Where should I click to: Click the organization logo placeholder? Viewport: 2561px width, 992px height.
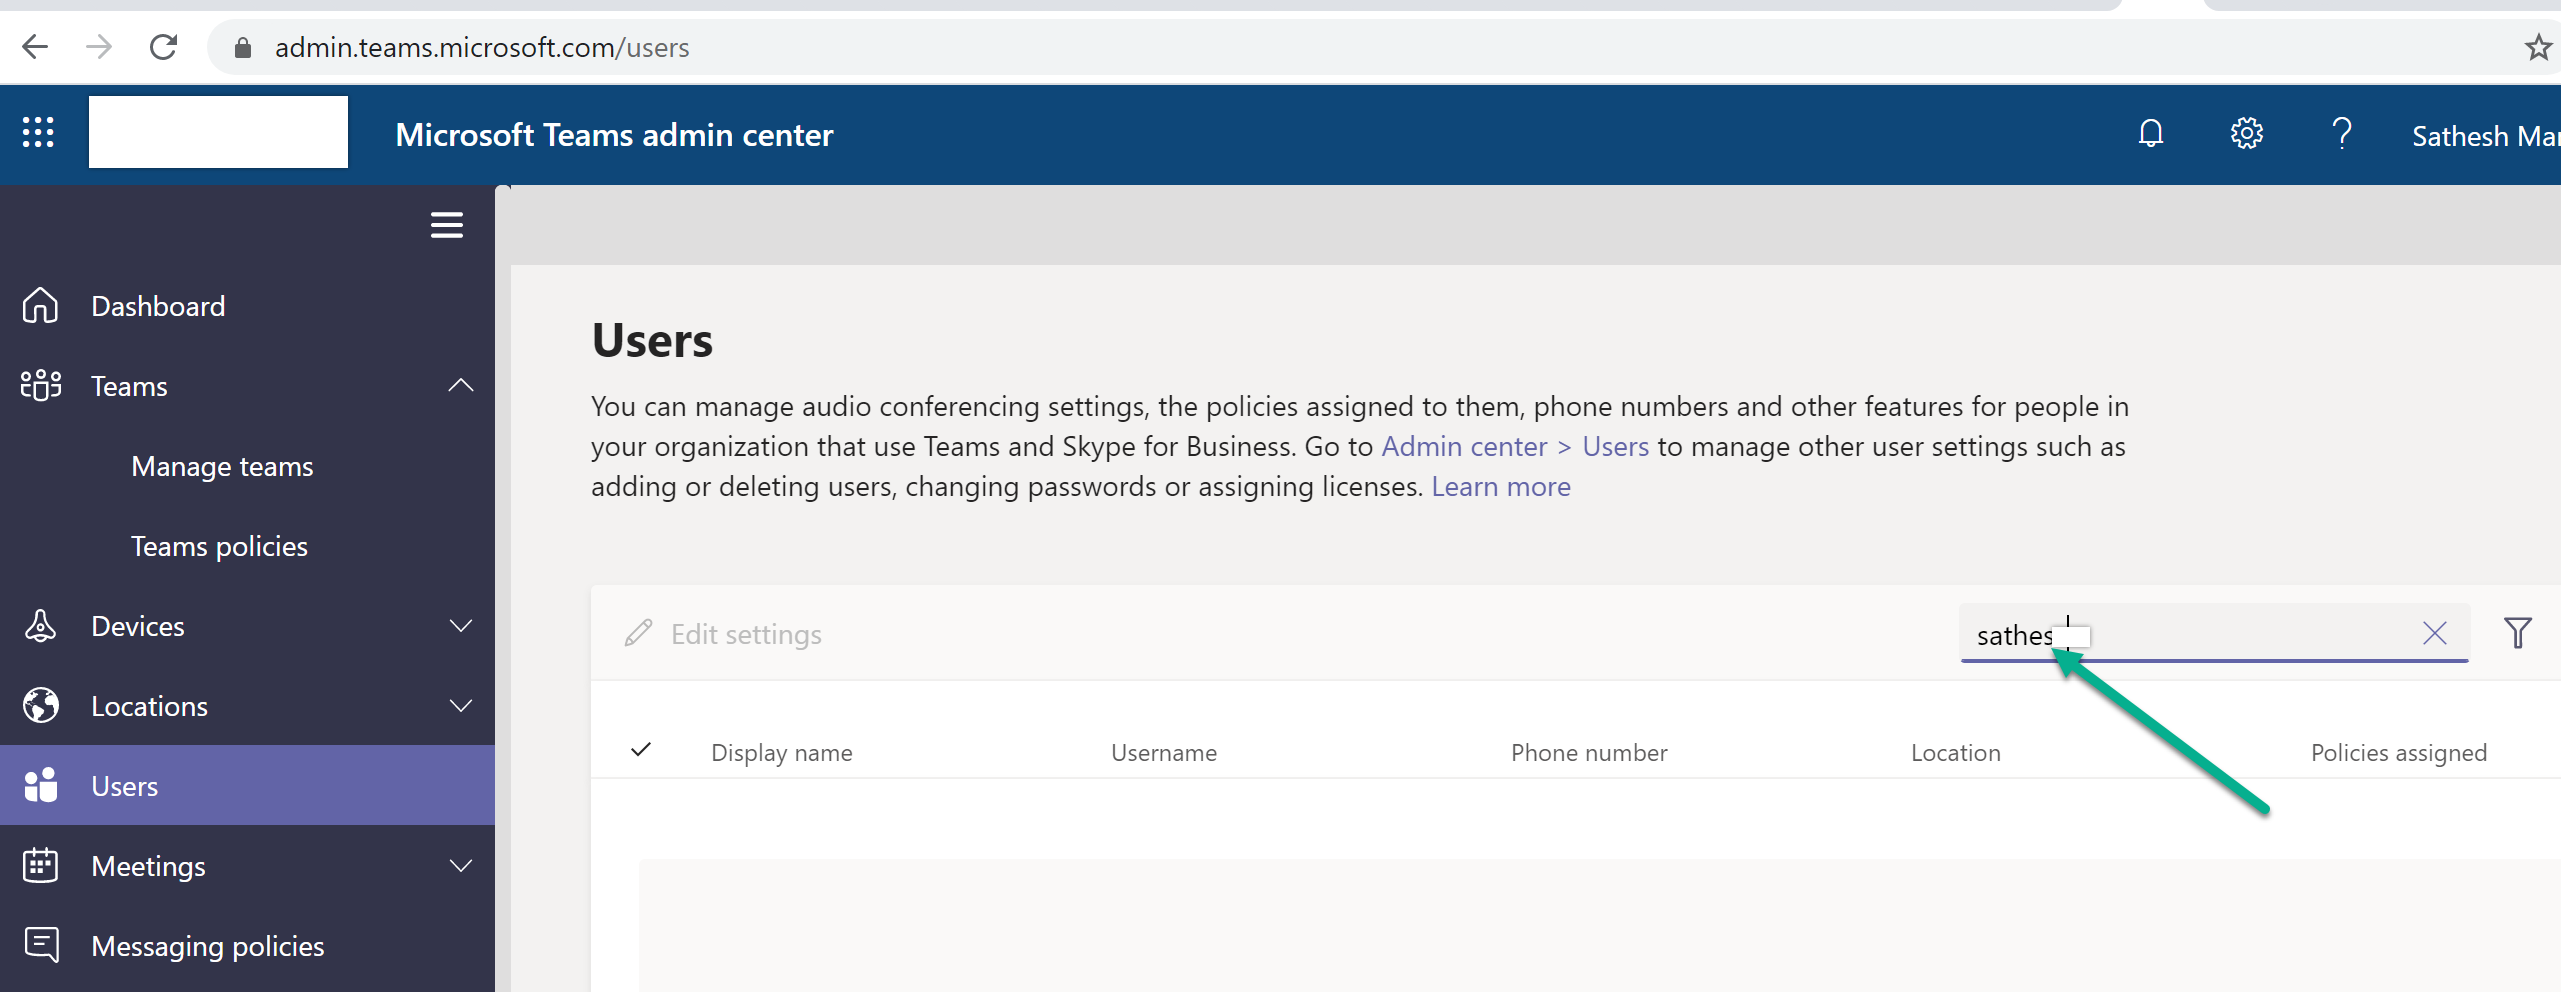click(x=218, y=132)
